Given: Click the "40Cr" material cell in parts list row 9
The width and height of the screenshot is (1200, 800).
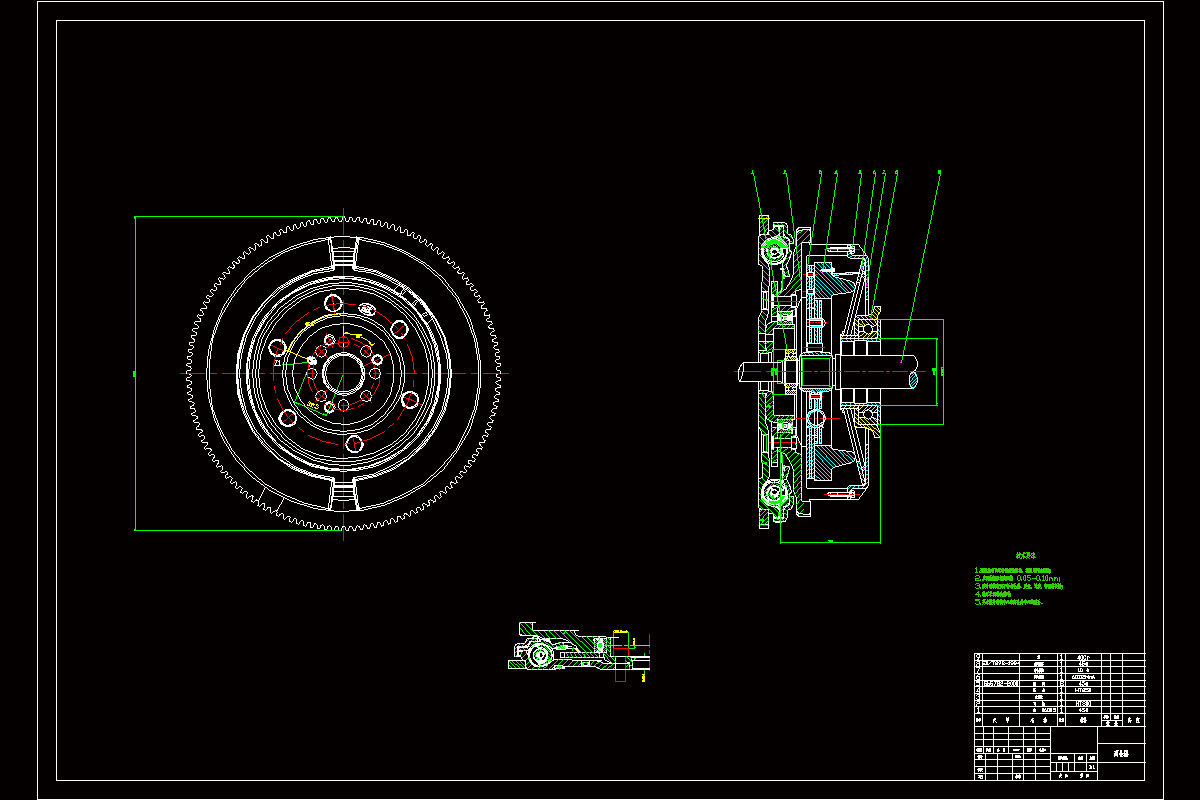Looking at the screenshot, I should pos(1083,657).
